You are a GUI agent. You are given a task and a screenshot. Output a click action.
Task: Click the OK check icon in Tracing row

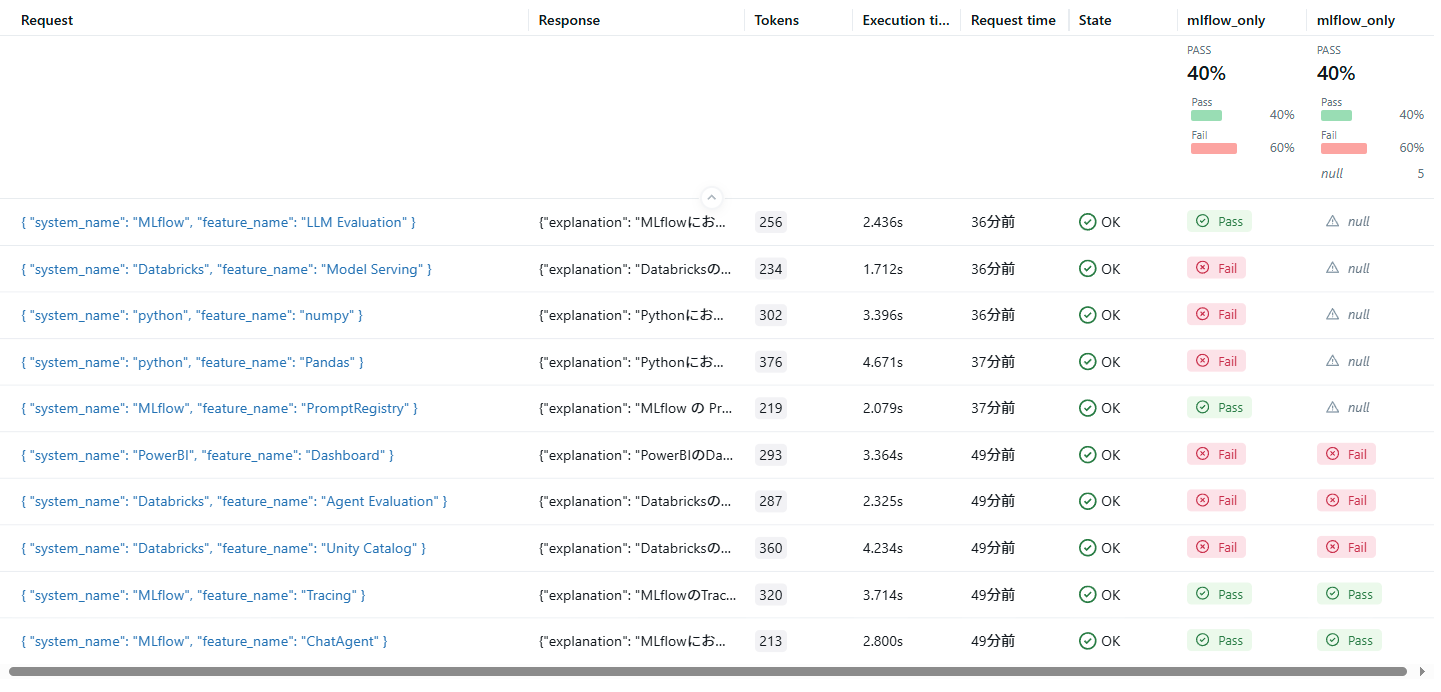tap(1088, 595)
